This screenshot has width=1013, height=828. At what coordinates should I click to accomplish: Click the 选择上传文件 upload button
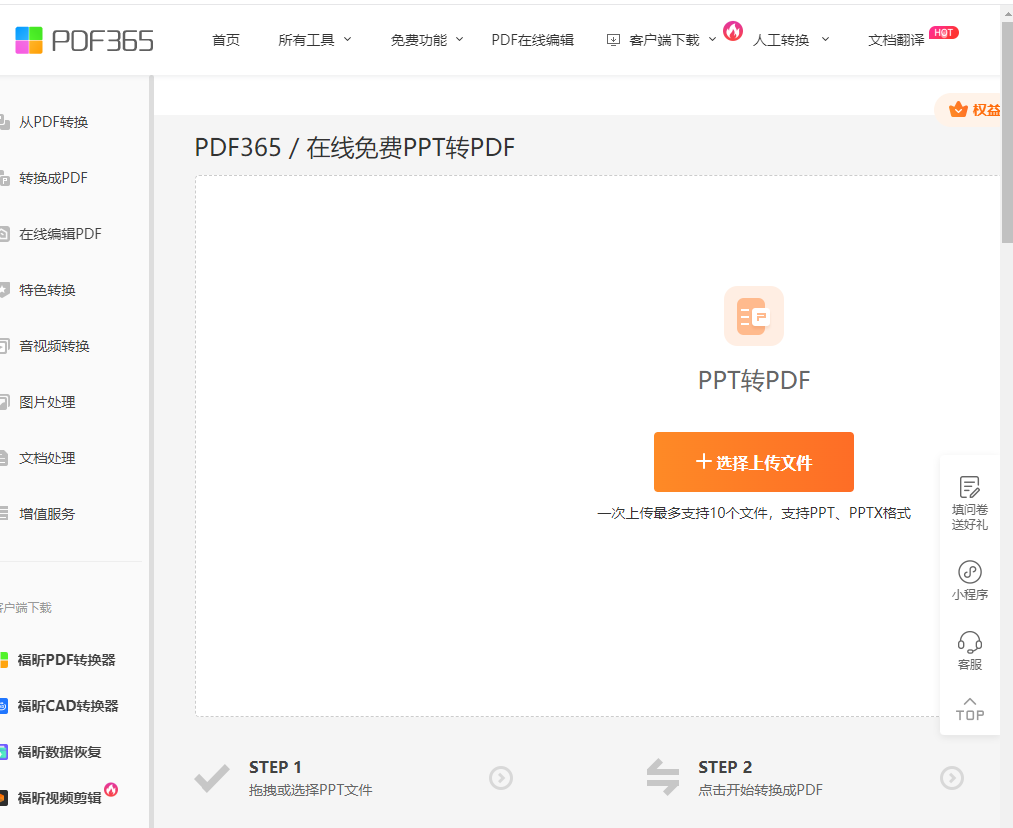pyautogui.click(x=754, y=462)
